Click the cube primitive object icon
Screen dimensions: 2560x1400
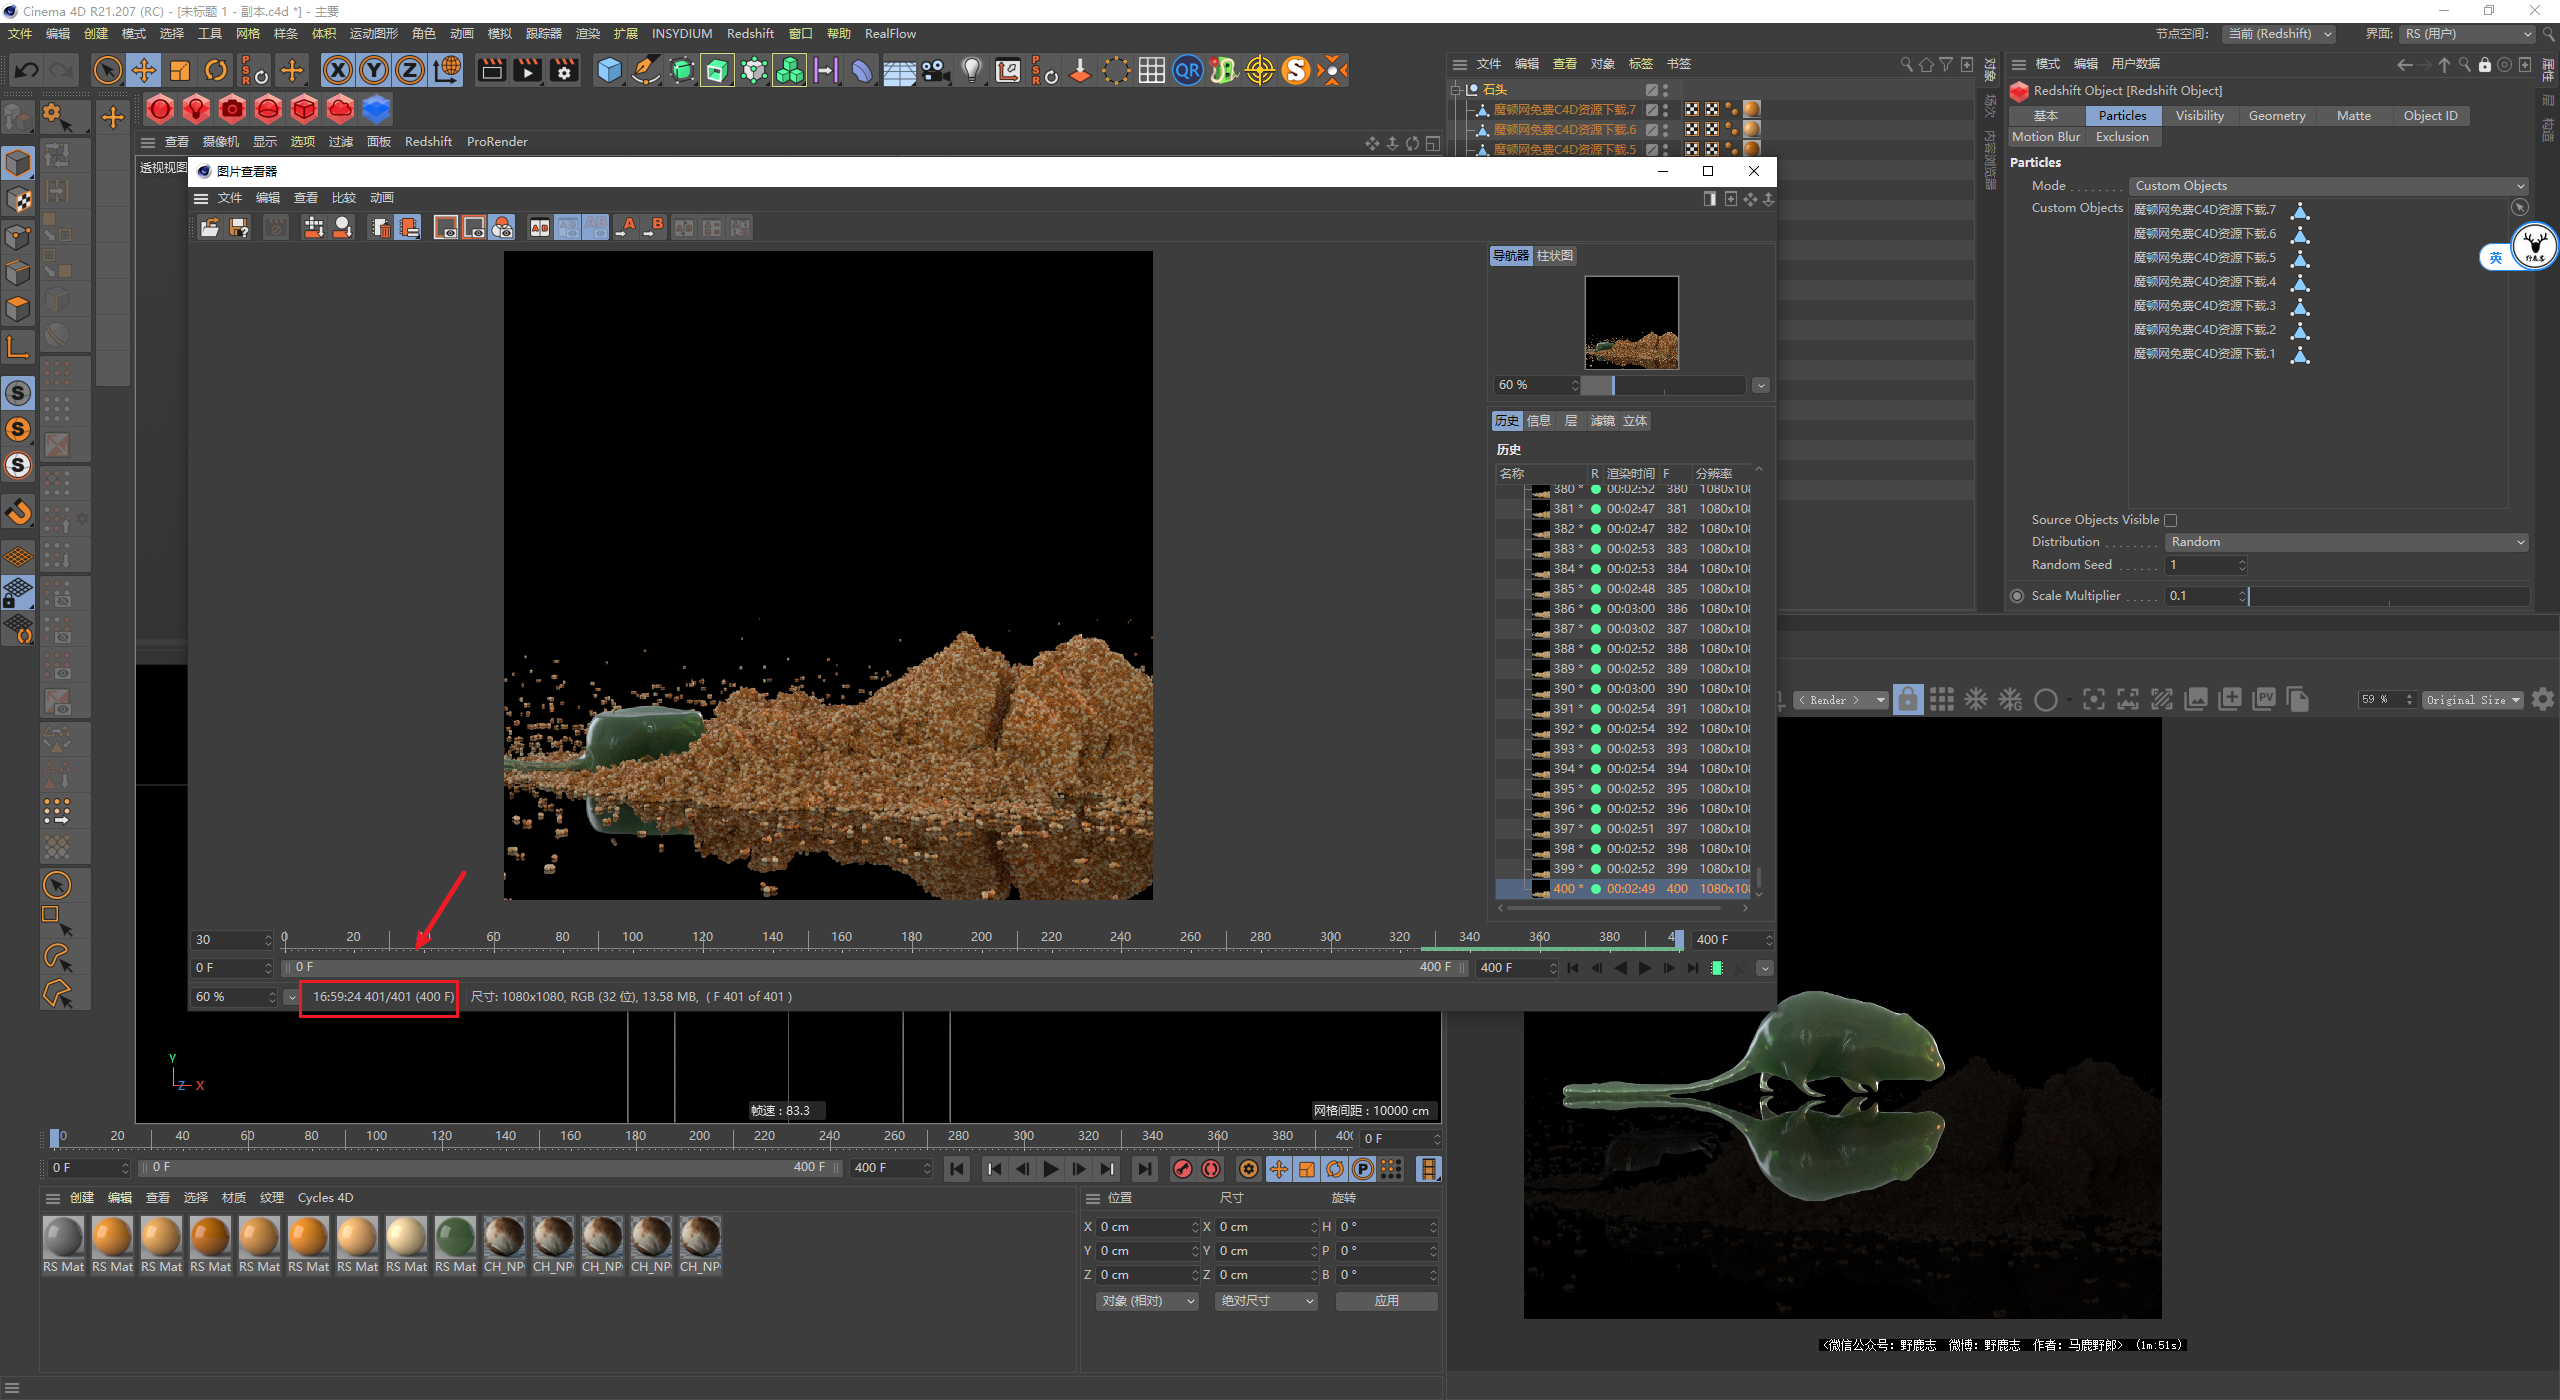point(609,70)
